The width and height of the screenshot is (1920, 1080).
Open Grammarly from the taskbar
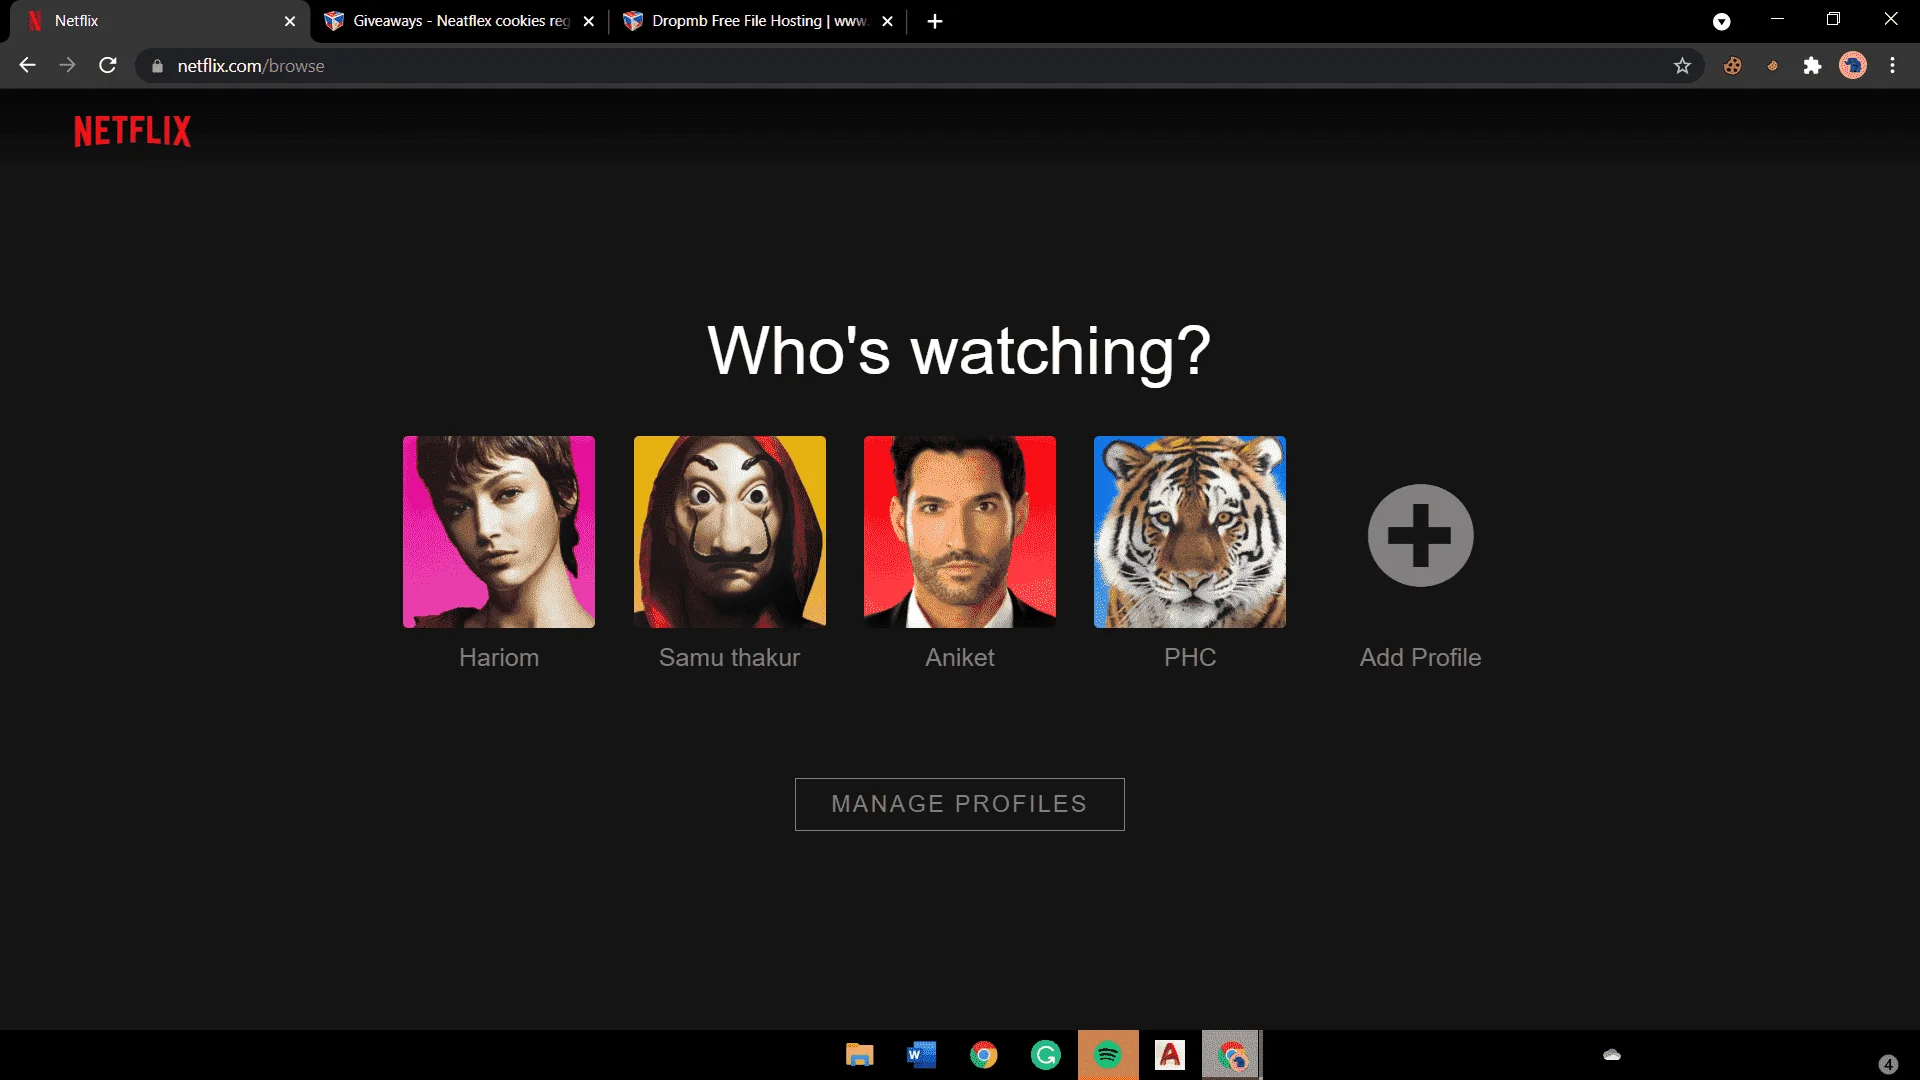(1046, 1055)
